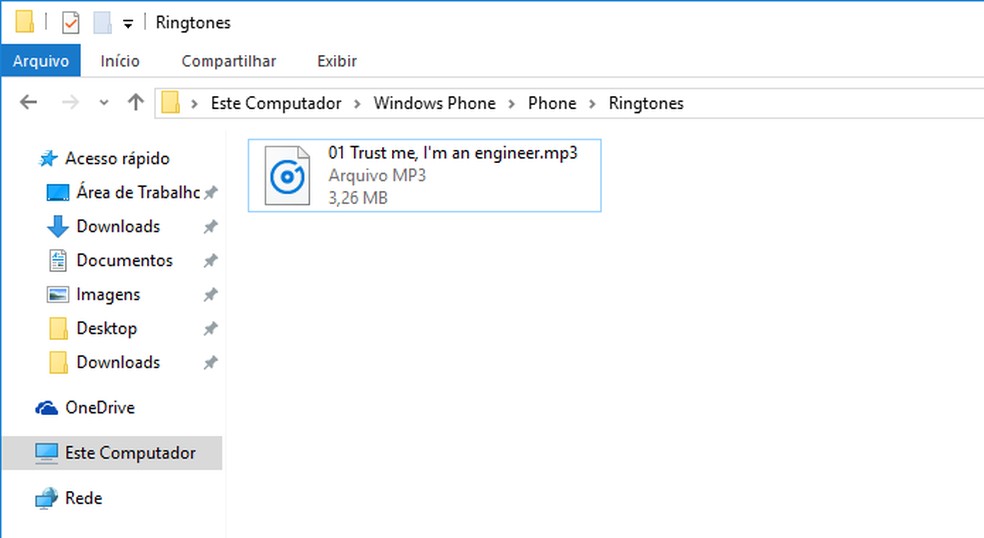Click the folder icon in the title bar

[x=24, y=21]
